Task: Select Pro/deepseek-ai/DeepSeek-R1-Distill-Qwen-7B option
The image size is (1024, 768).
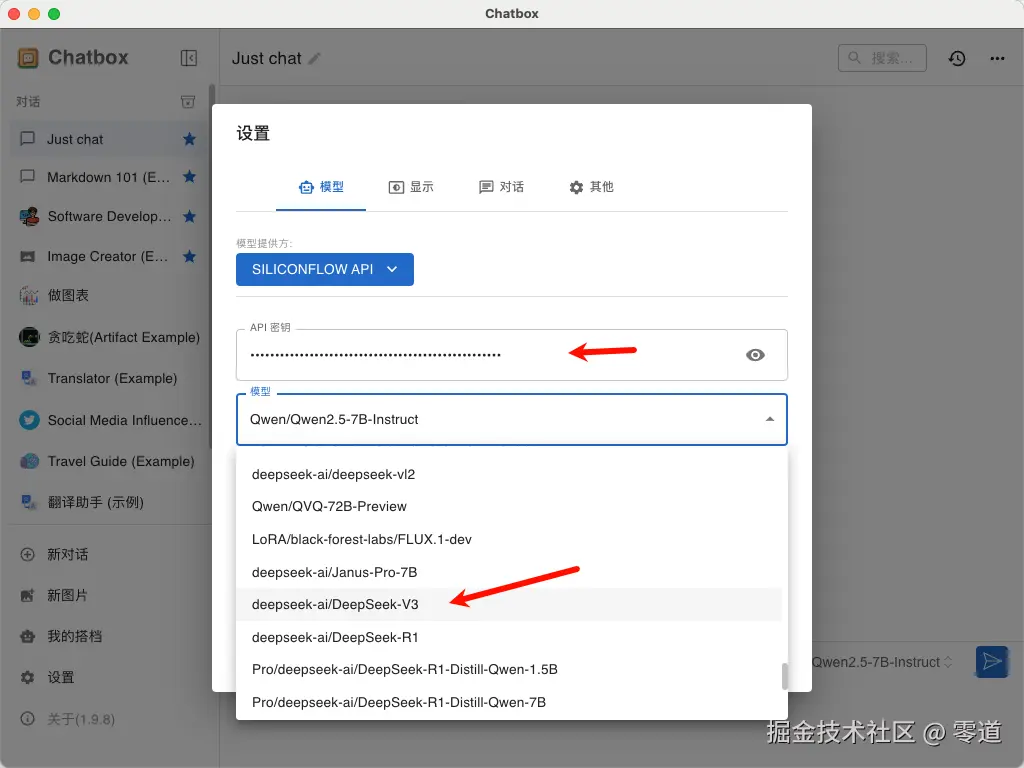Action: pos(509,703)
